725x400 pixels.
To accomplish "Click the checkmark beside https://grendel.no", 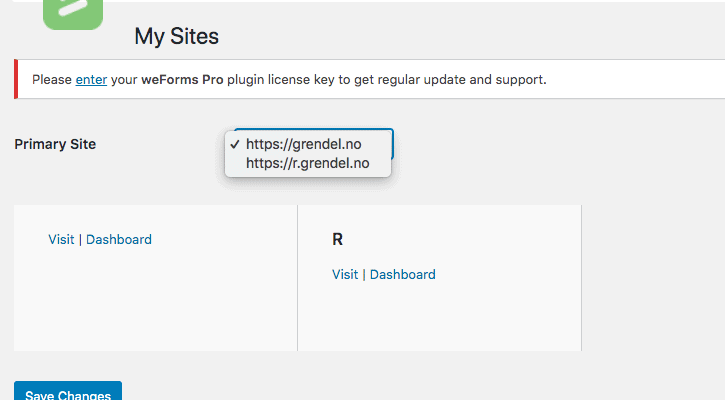I will click(235, 144).
